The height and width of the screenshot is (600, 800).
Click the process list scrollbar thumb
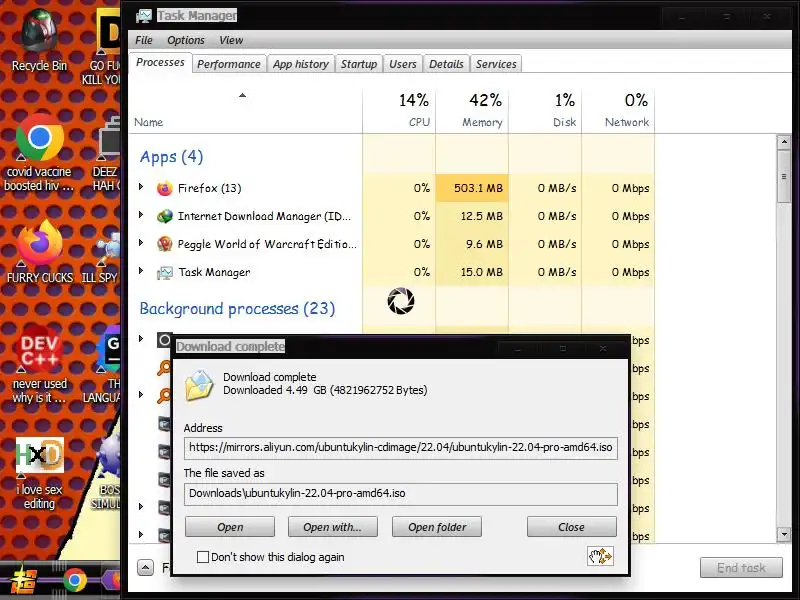784,177
